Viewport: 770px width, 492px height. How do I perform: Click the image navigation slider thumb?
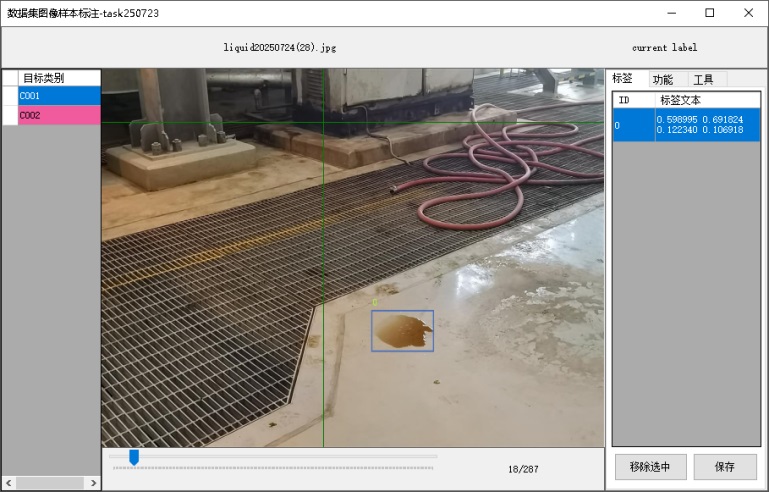pos(134,457)
